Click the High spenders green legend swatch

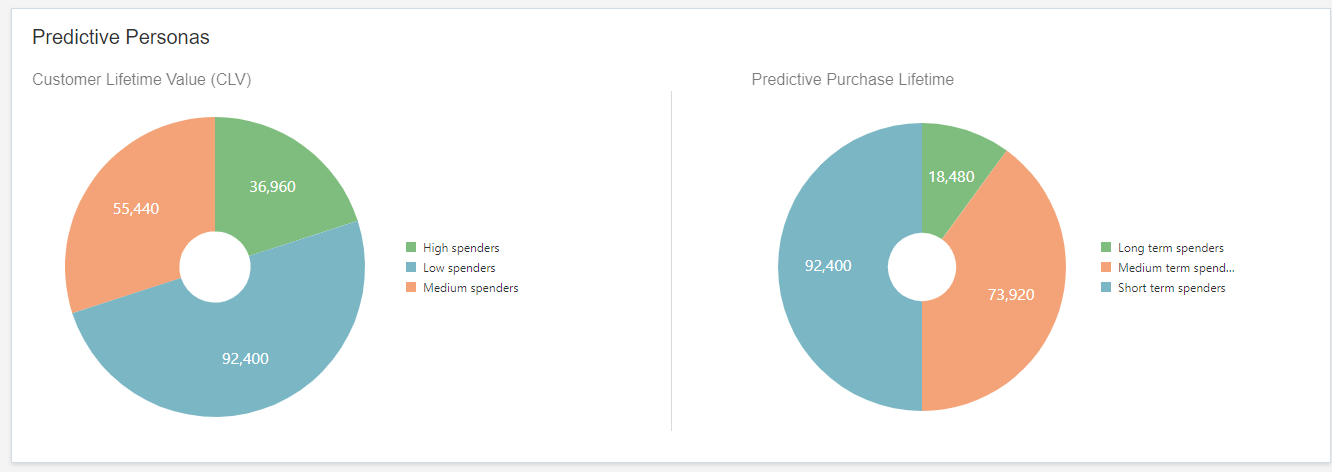(411, 248)
